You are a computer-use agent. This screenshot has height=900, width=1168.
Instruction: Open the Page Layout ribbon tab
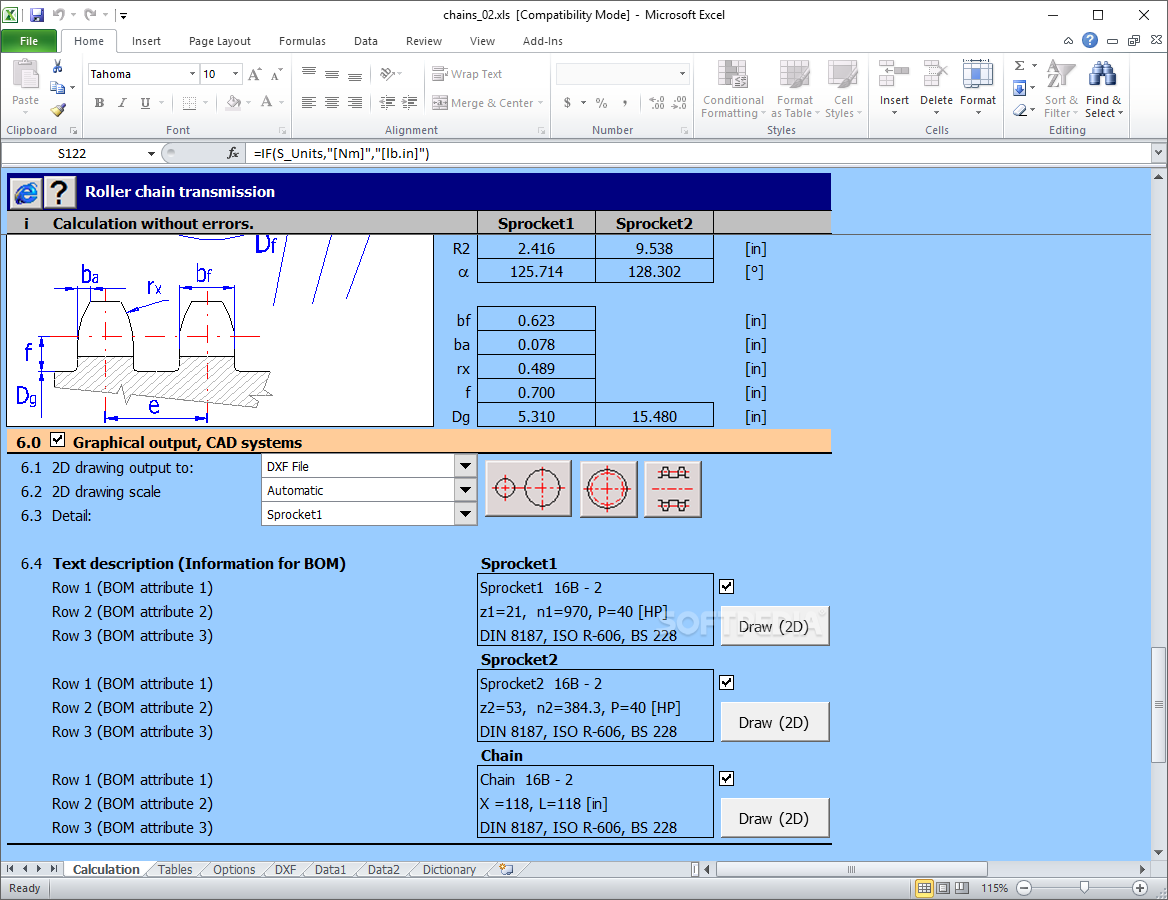pos(220,41)
